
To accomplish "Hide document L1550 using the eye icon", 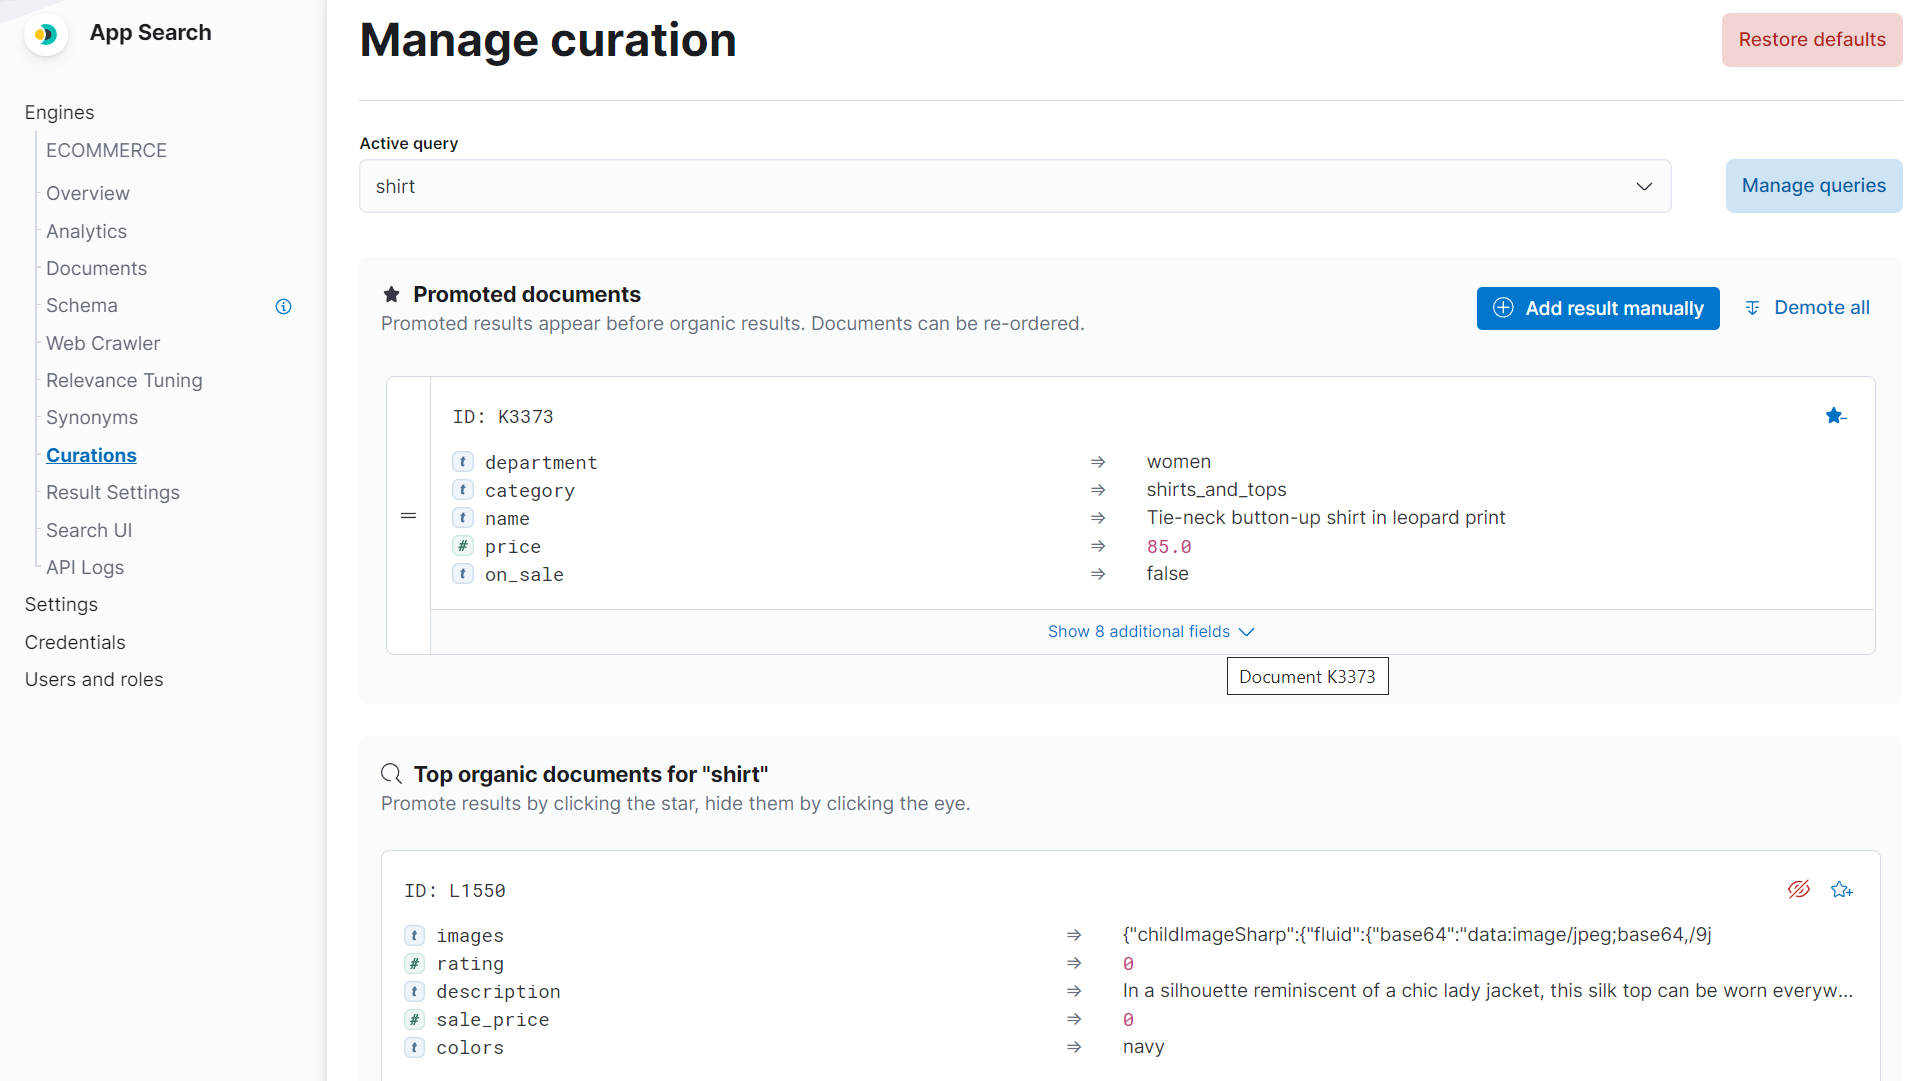I will coord(1800,889).
